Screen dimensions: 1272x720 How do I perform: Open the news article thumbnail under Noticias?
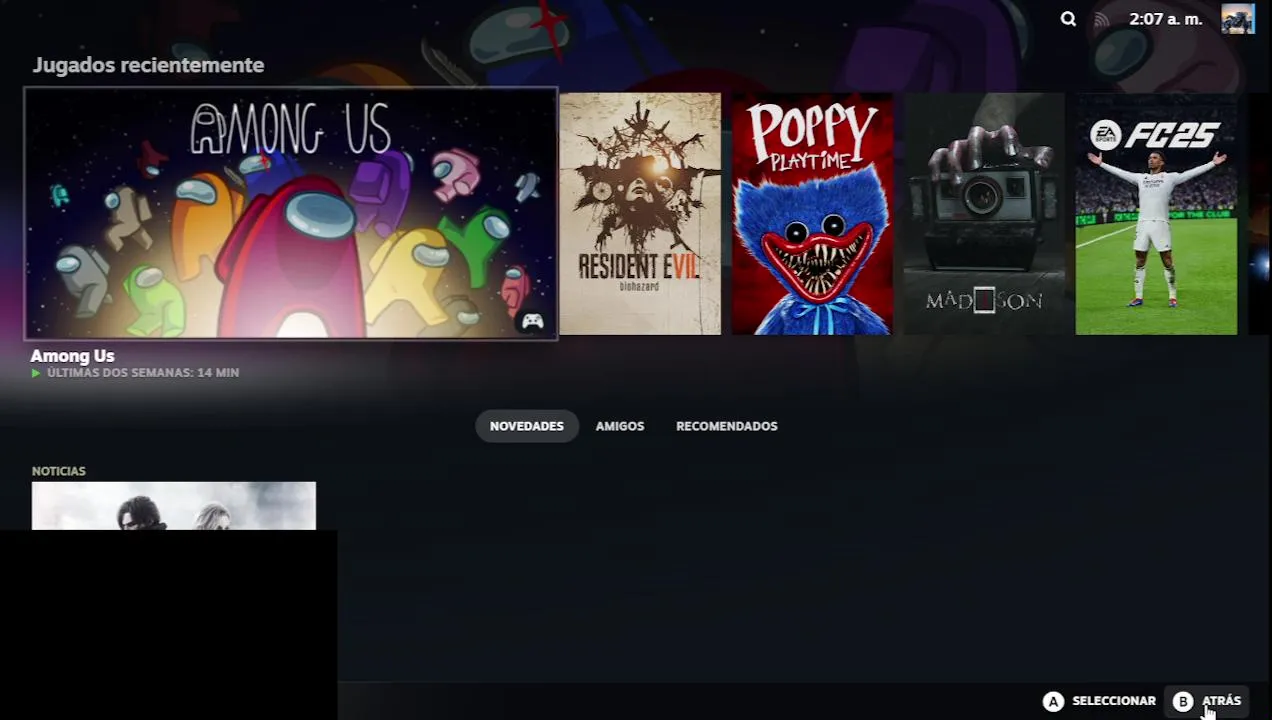(x=174, y=506)
